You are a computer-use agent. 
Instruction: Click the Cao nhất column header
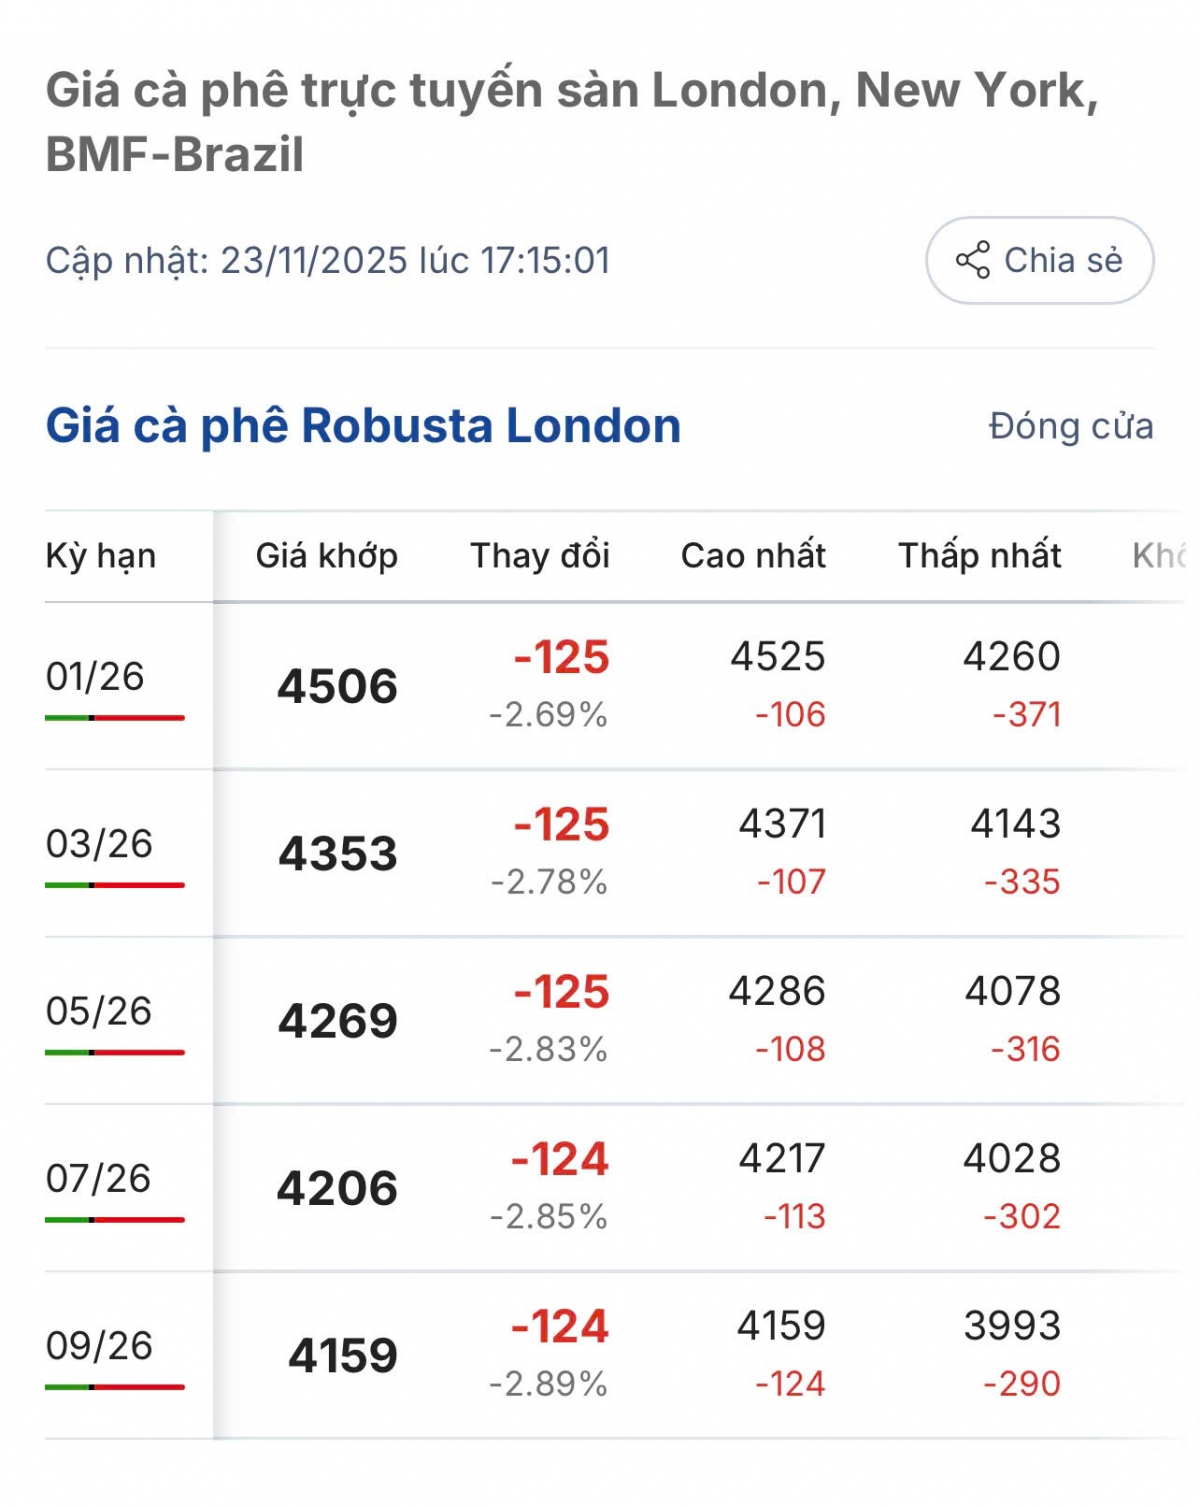point(753,556)
